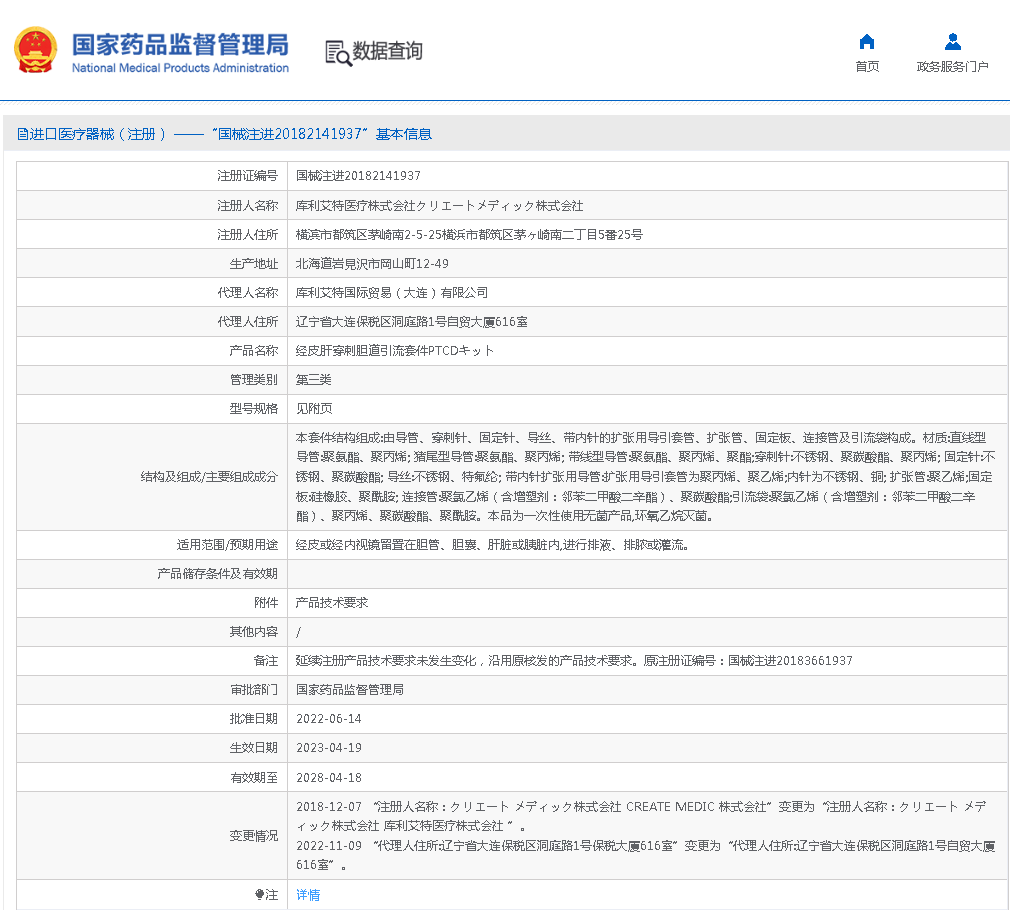
Task: Click remarks 延续注册产品技术要求 text
Action: coord(574,661)
